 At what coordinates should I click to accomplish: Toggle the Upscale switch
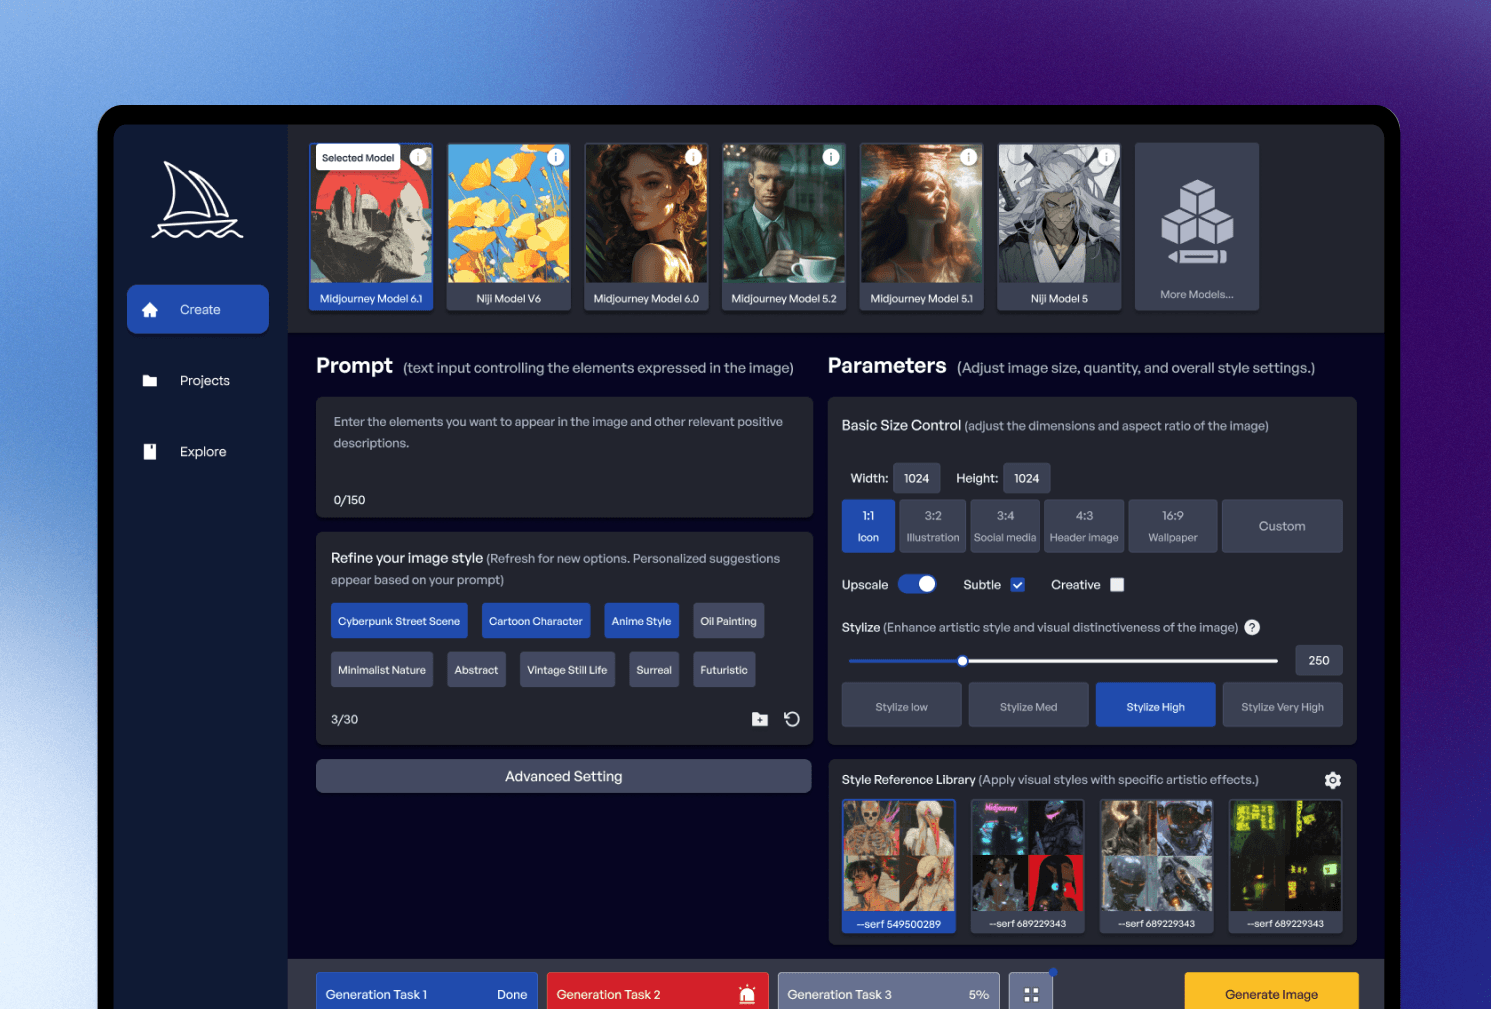coord(917,585)
